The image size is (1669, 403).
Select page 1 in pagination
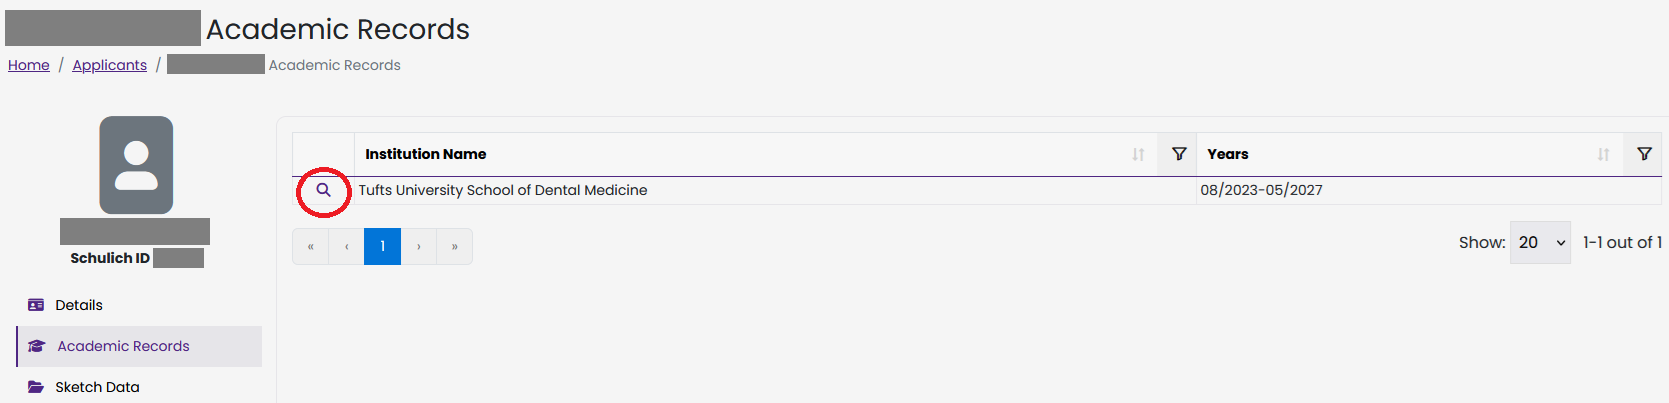tap(382, 246)
